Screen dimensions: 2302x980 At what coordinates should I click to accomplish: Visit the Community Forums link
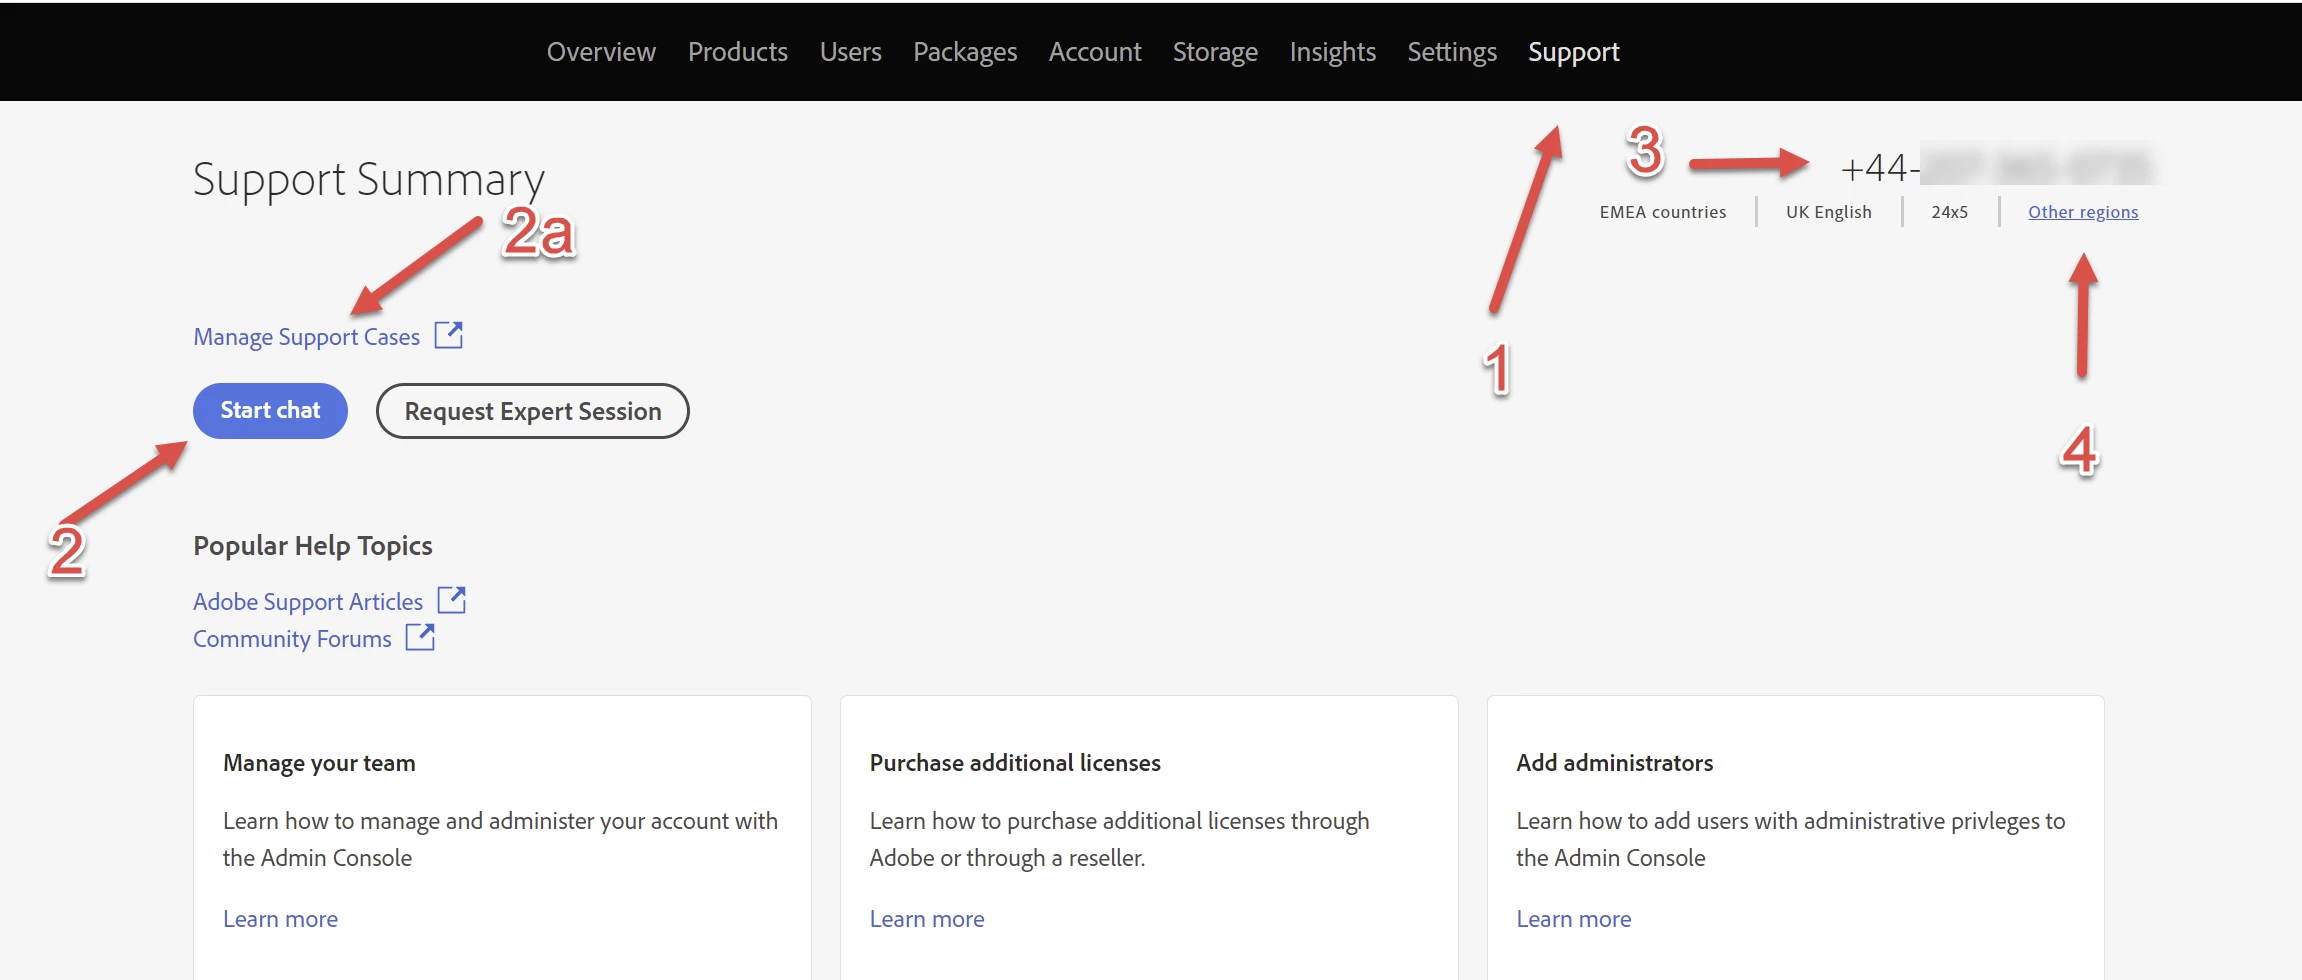tap(292, 639)
